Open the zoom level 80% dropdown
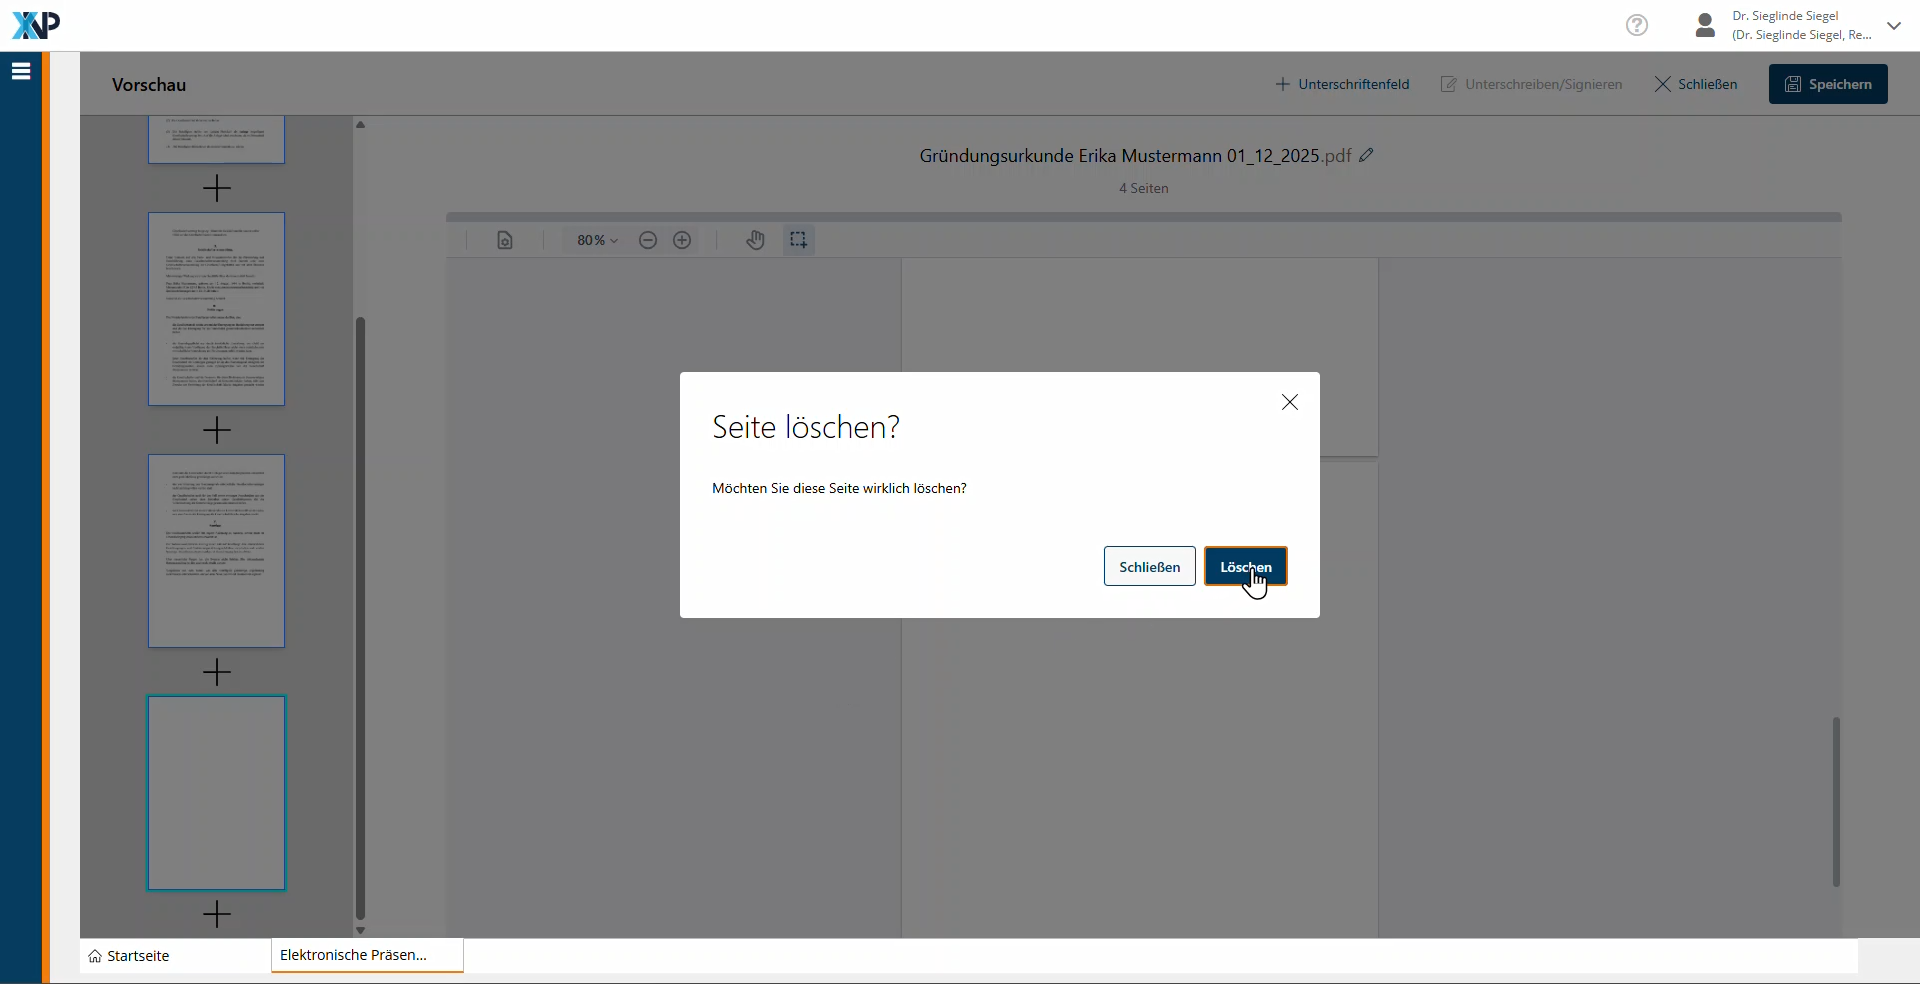The width and height of the screenshot is (1920, 984). click(597, 240)
